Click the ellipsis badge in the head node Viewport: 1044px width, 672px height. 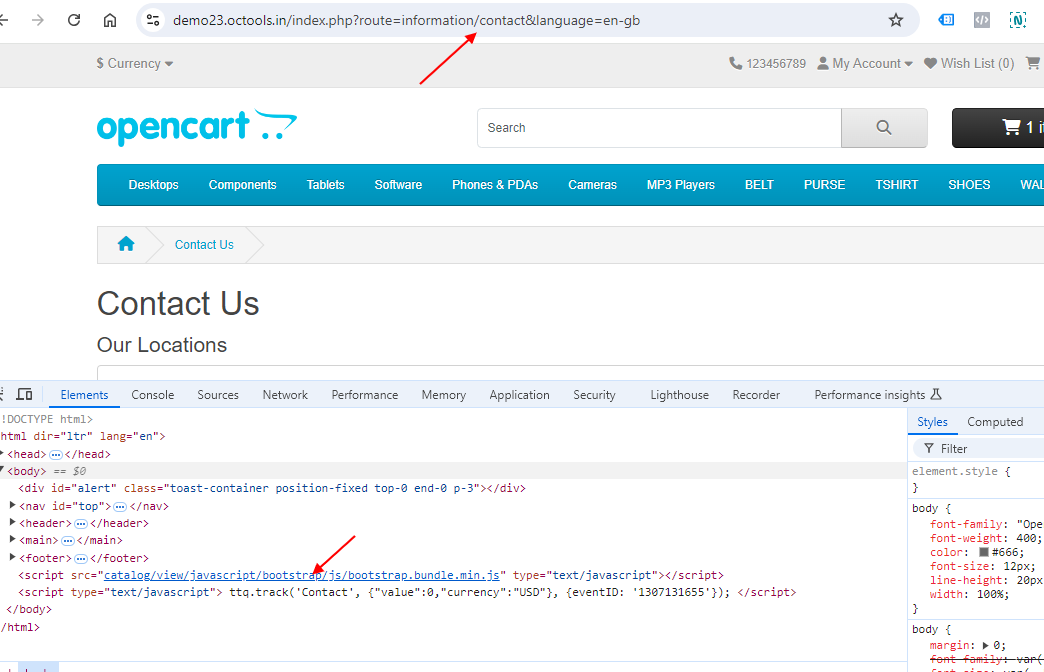[56, 454]
